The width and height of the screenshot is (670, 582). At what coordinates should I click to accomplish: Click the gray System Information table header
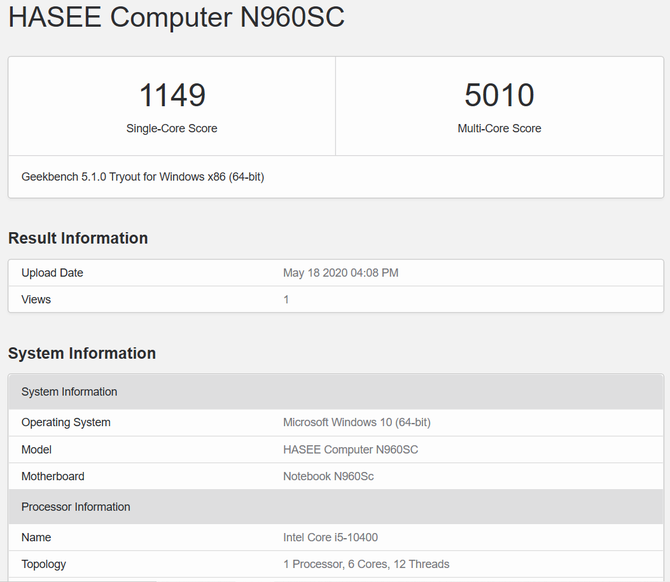click(x=336, y=392)
